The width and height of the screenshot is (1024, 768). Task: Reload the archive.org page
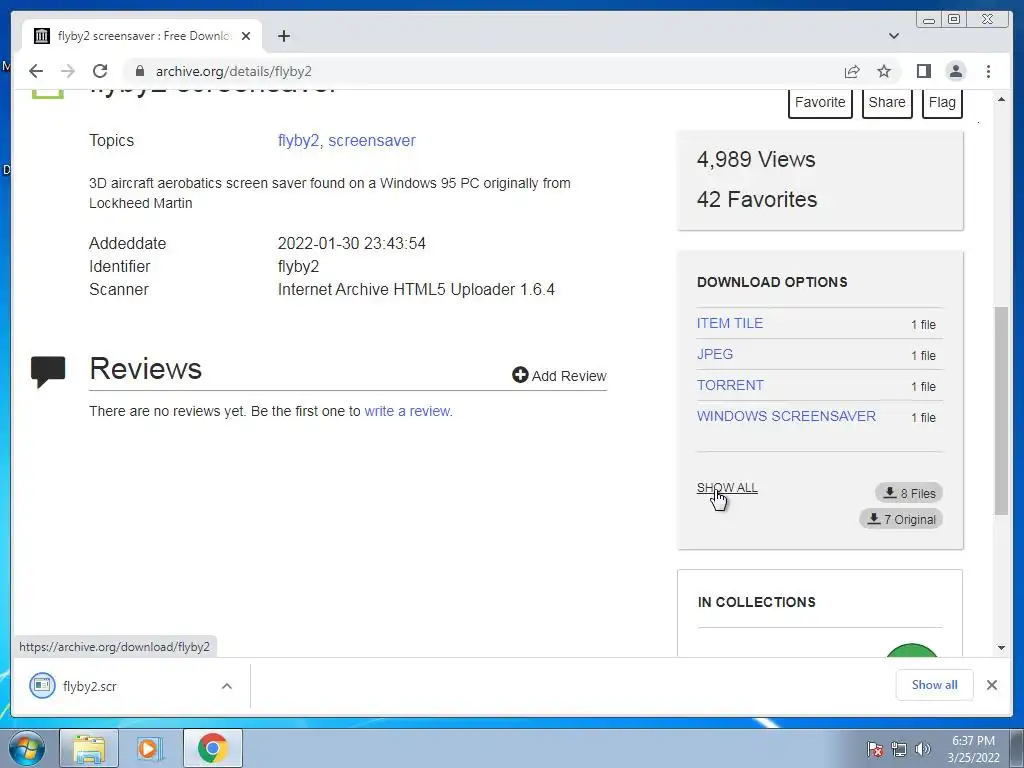click(100, 71)
